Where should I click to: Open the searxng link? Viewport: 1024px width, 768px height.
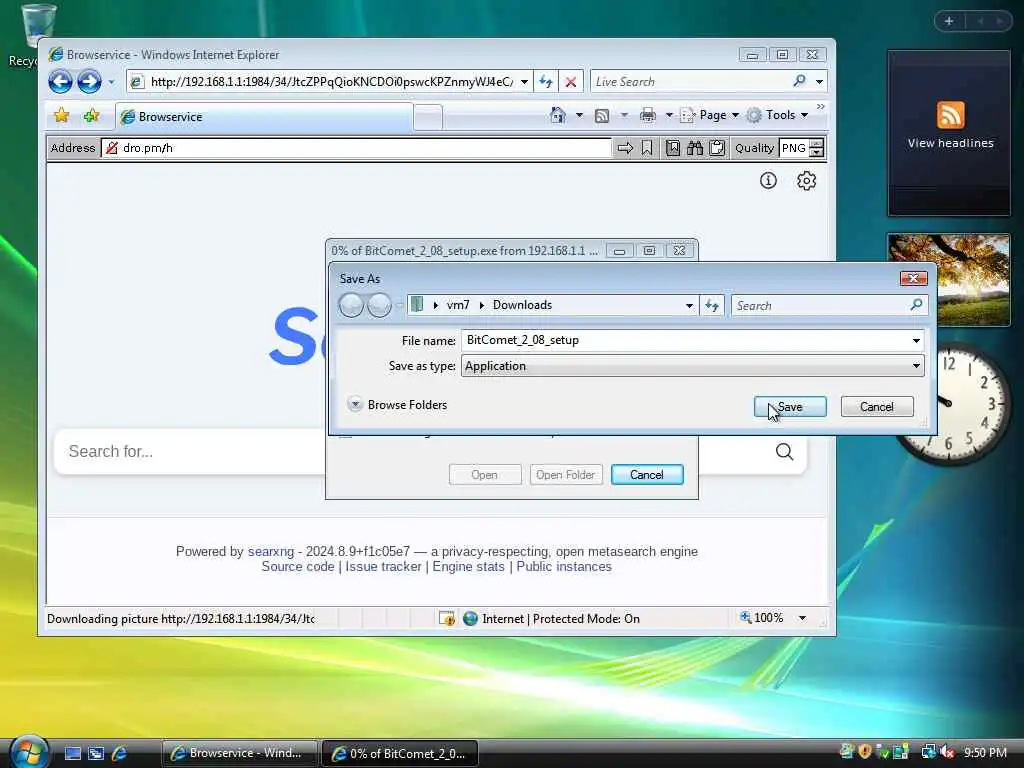[x=270, y=551]
